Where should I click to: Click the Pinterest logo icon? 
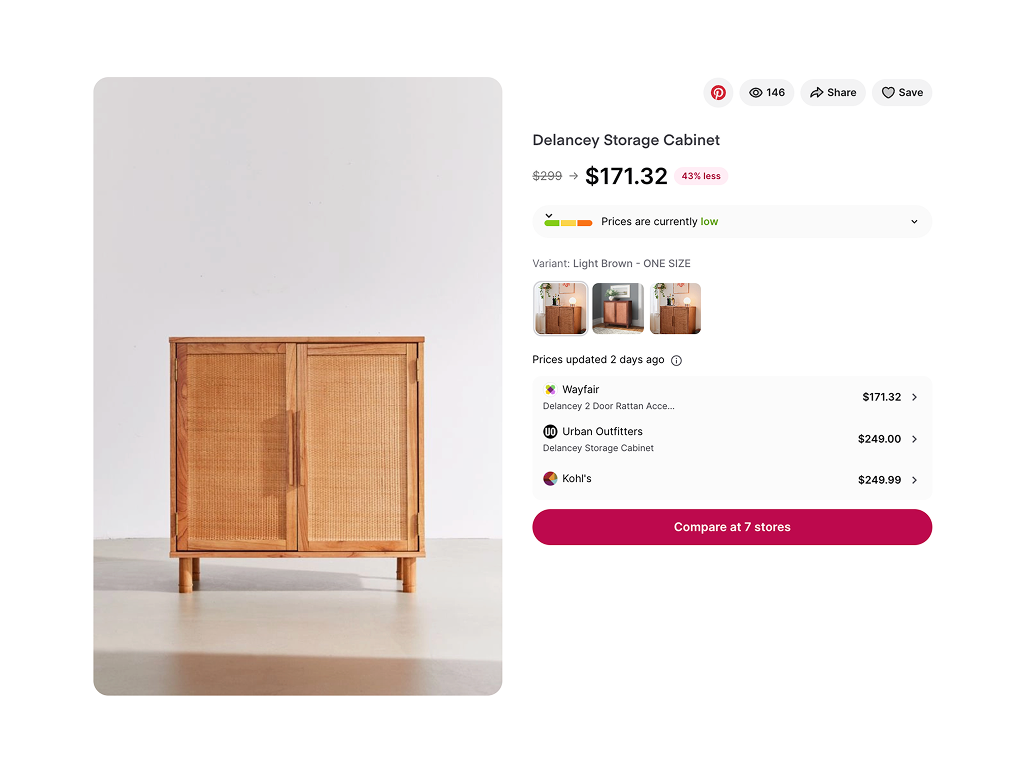click(x=718, y=93)
